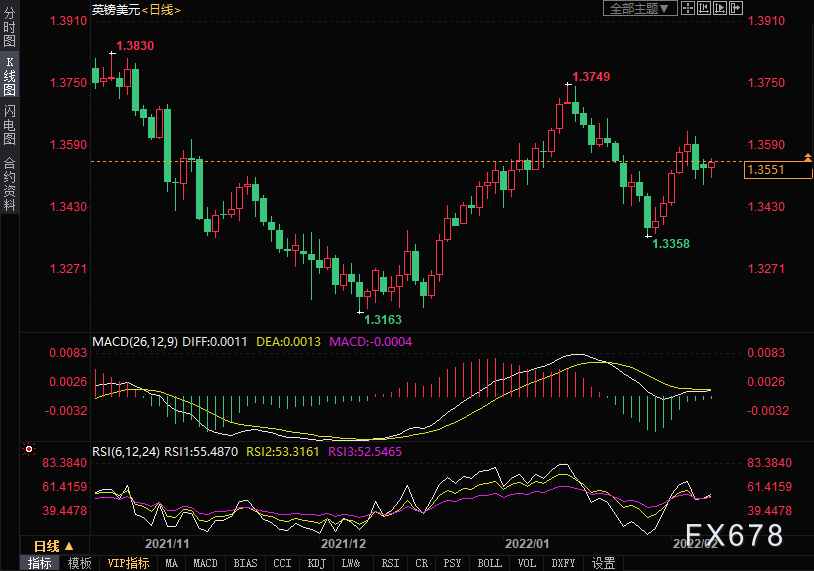This screenshot has height=571, width=814.
Task: Click the 1.3830 high price marker
Action: (135, 46)
